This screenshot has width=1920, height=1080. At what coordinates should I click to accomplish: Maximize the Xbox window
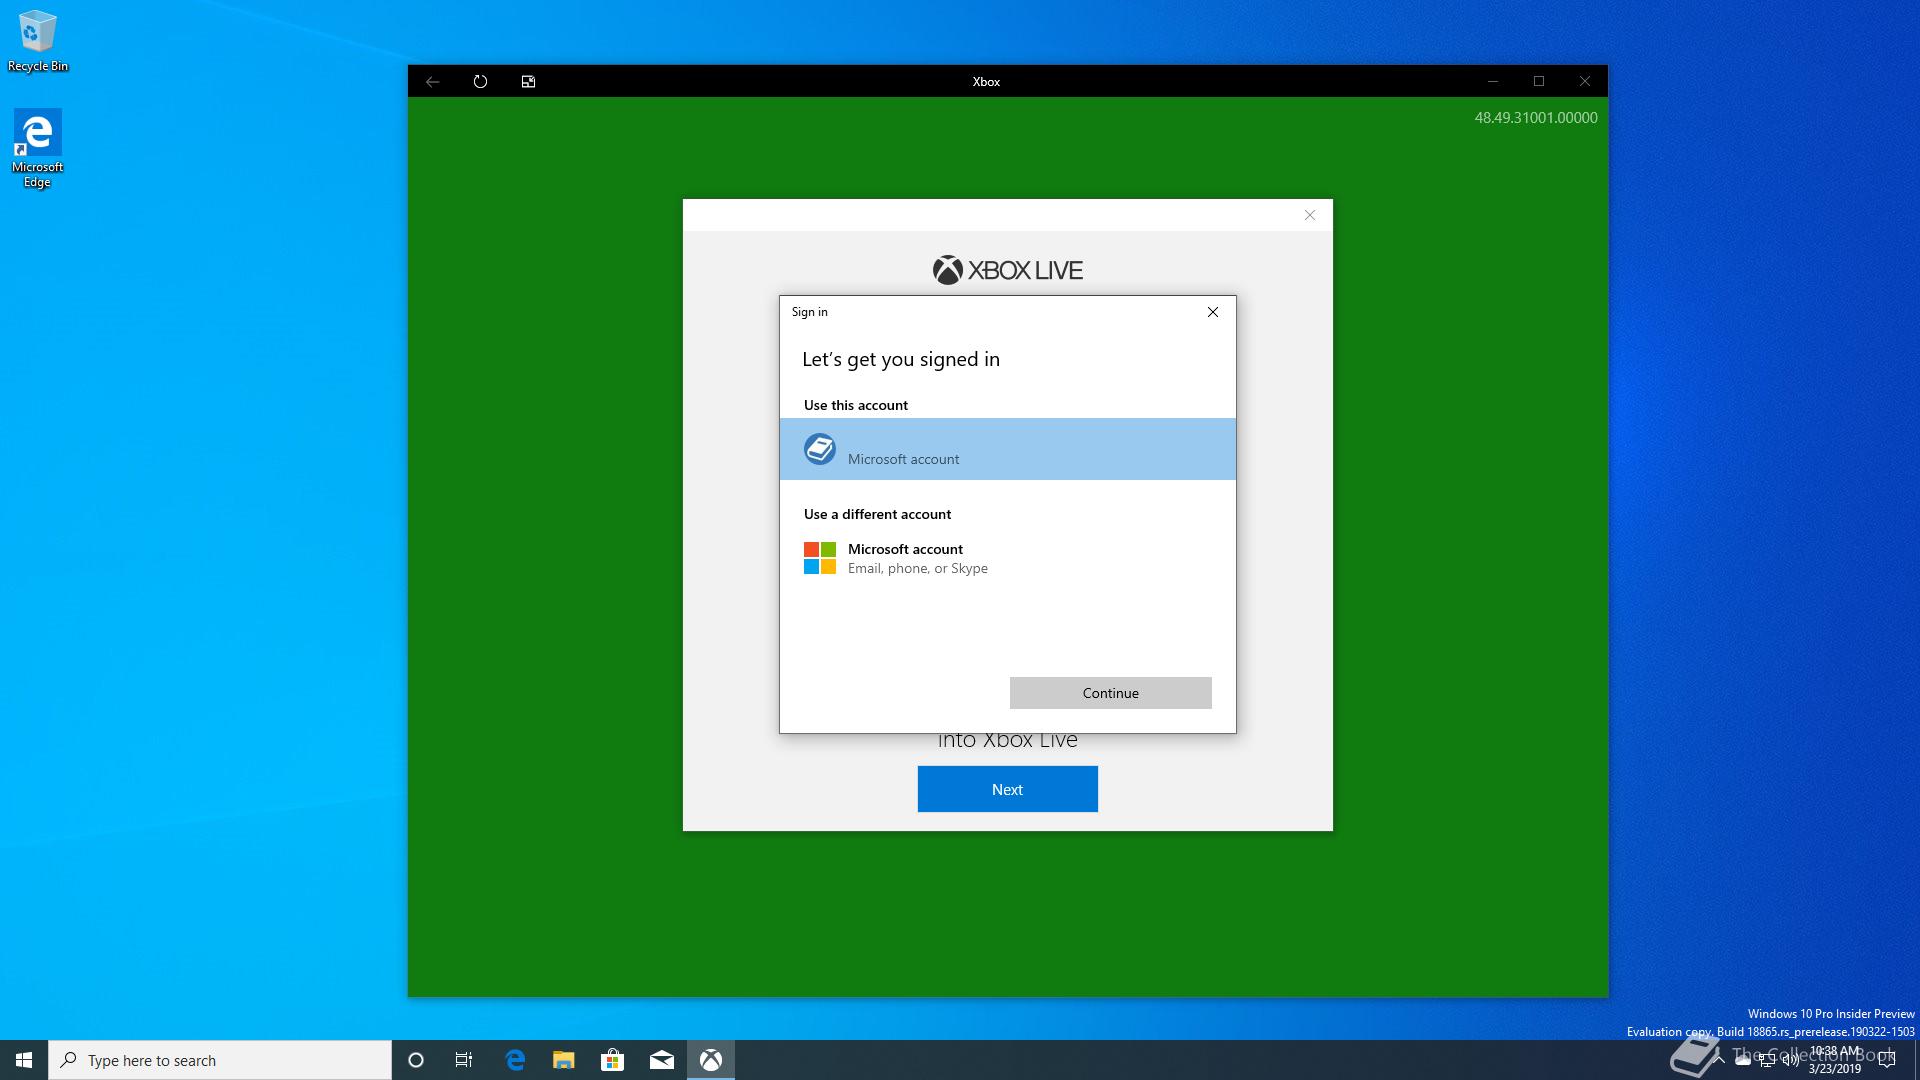(1539, 82)
